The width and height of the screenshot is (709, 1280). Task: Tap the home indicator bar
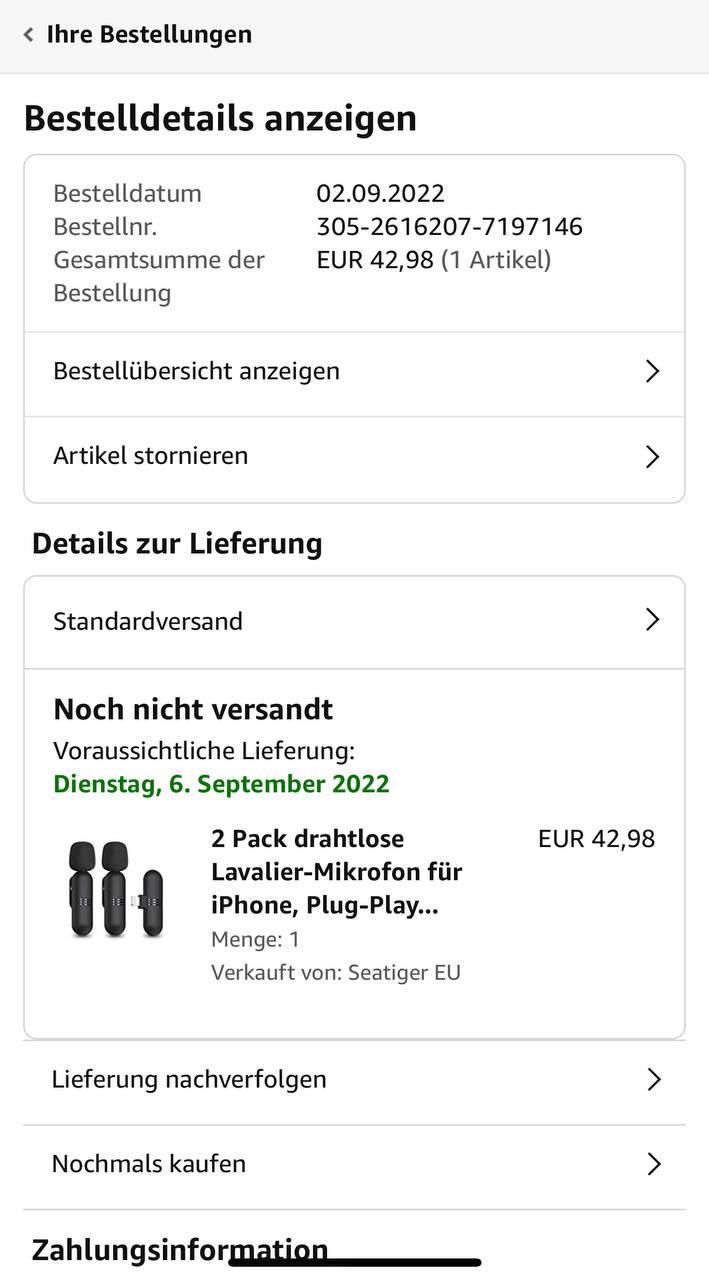pyautogui.click(x=355, y=1263)
